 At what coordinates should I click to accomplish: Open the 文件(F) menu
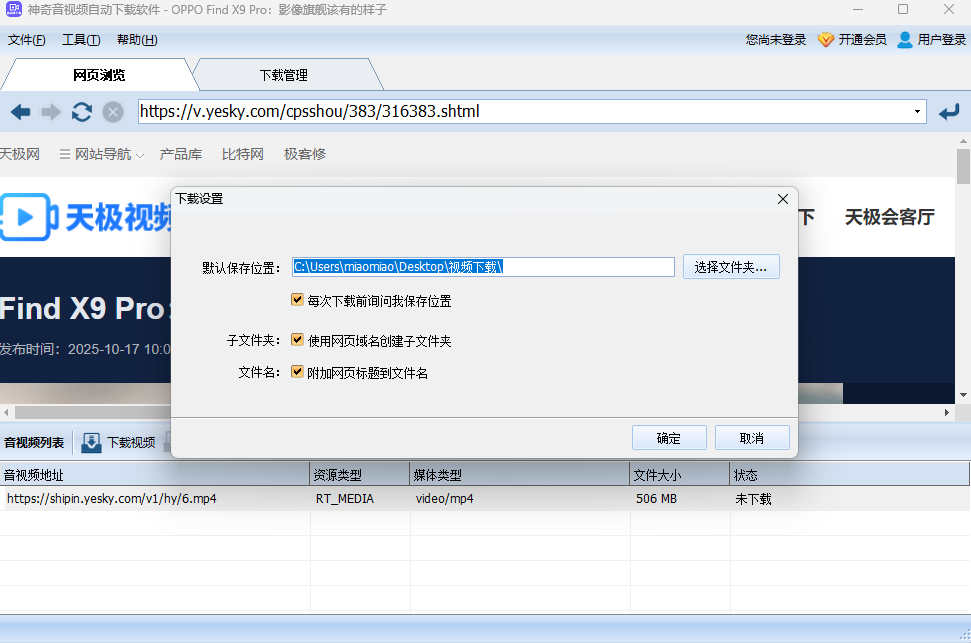coord(27,40)
